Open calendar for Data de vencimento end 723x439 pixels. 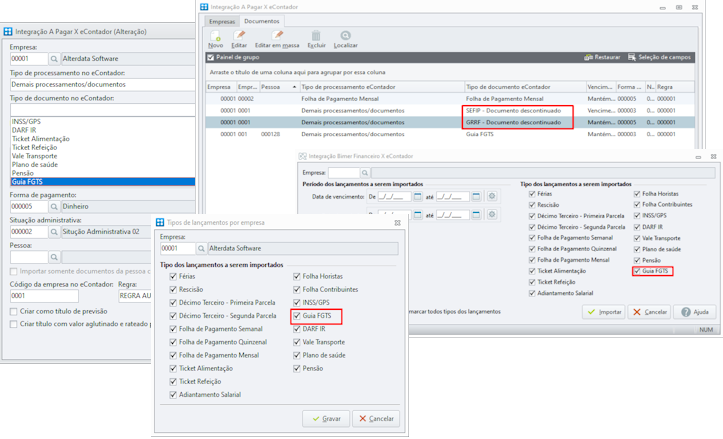coord(476,196)
